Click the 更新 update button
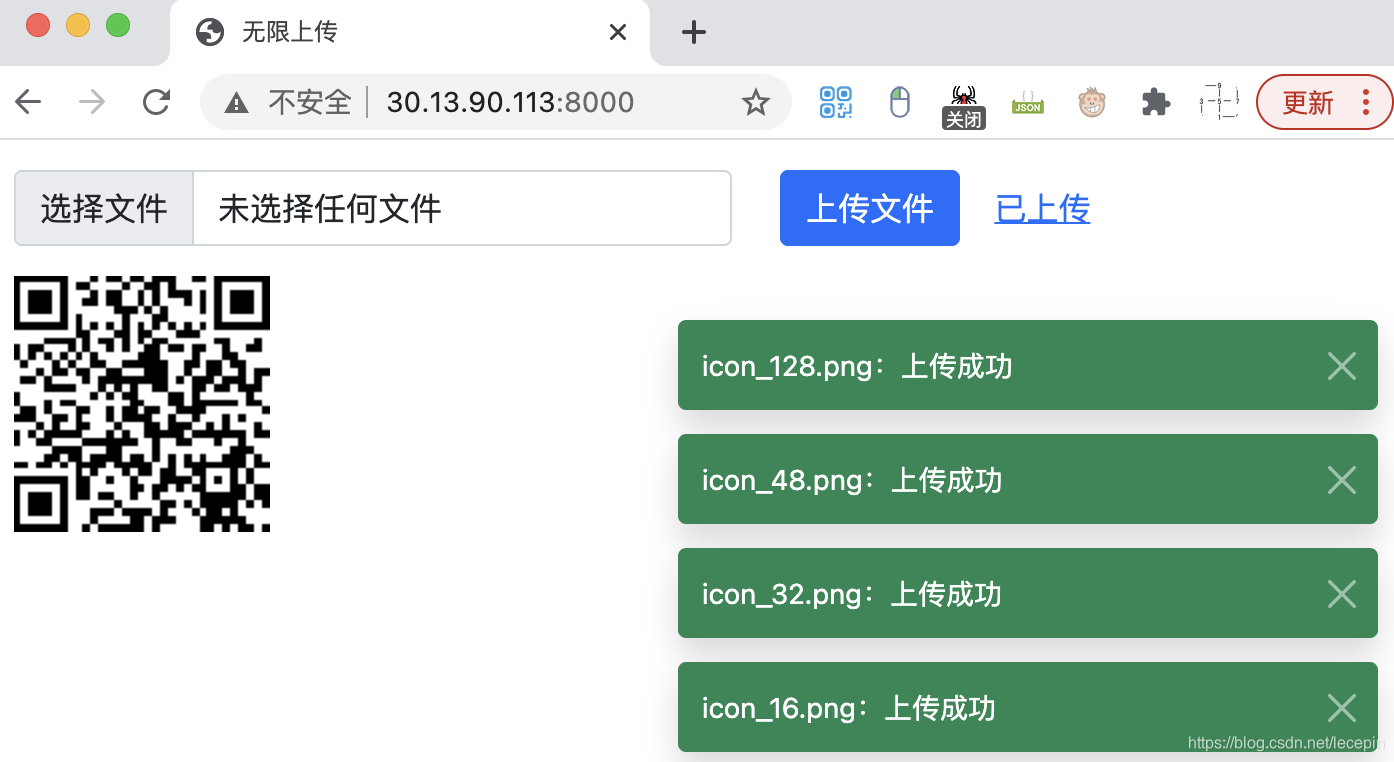 pos(1324,102)
